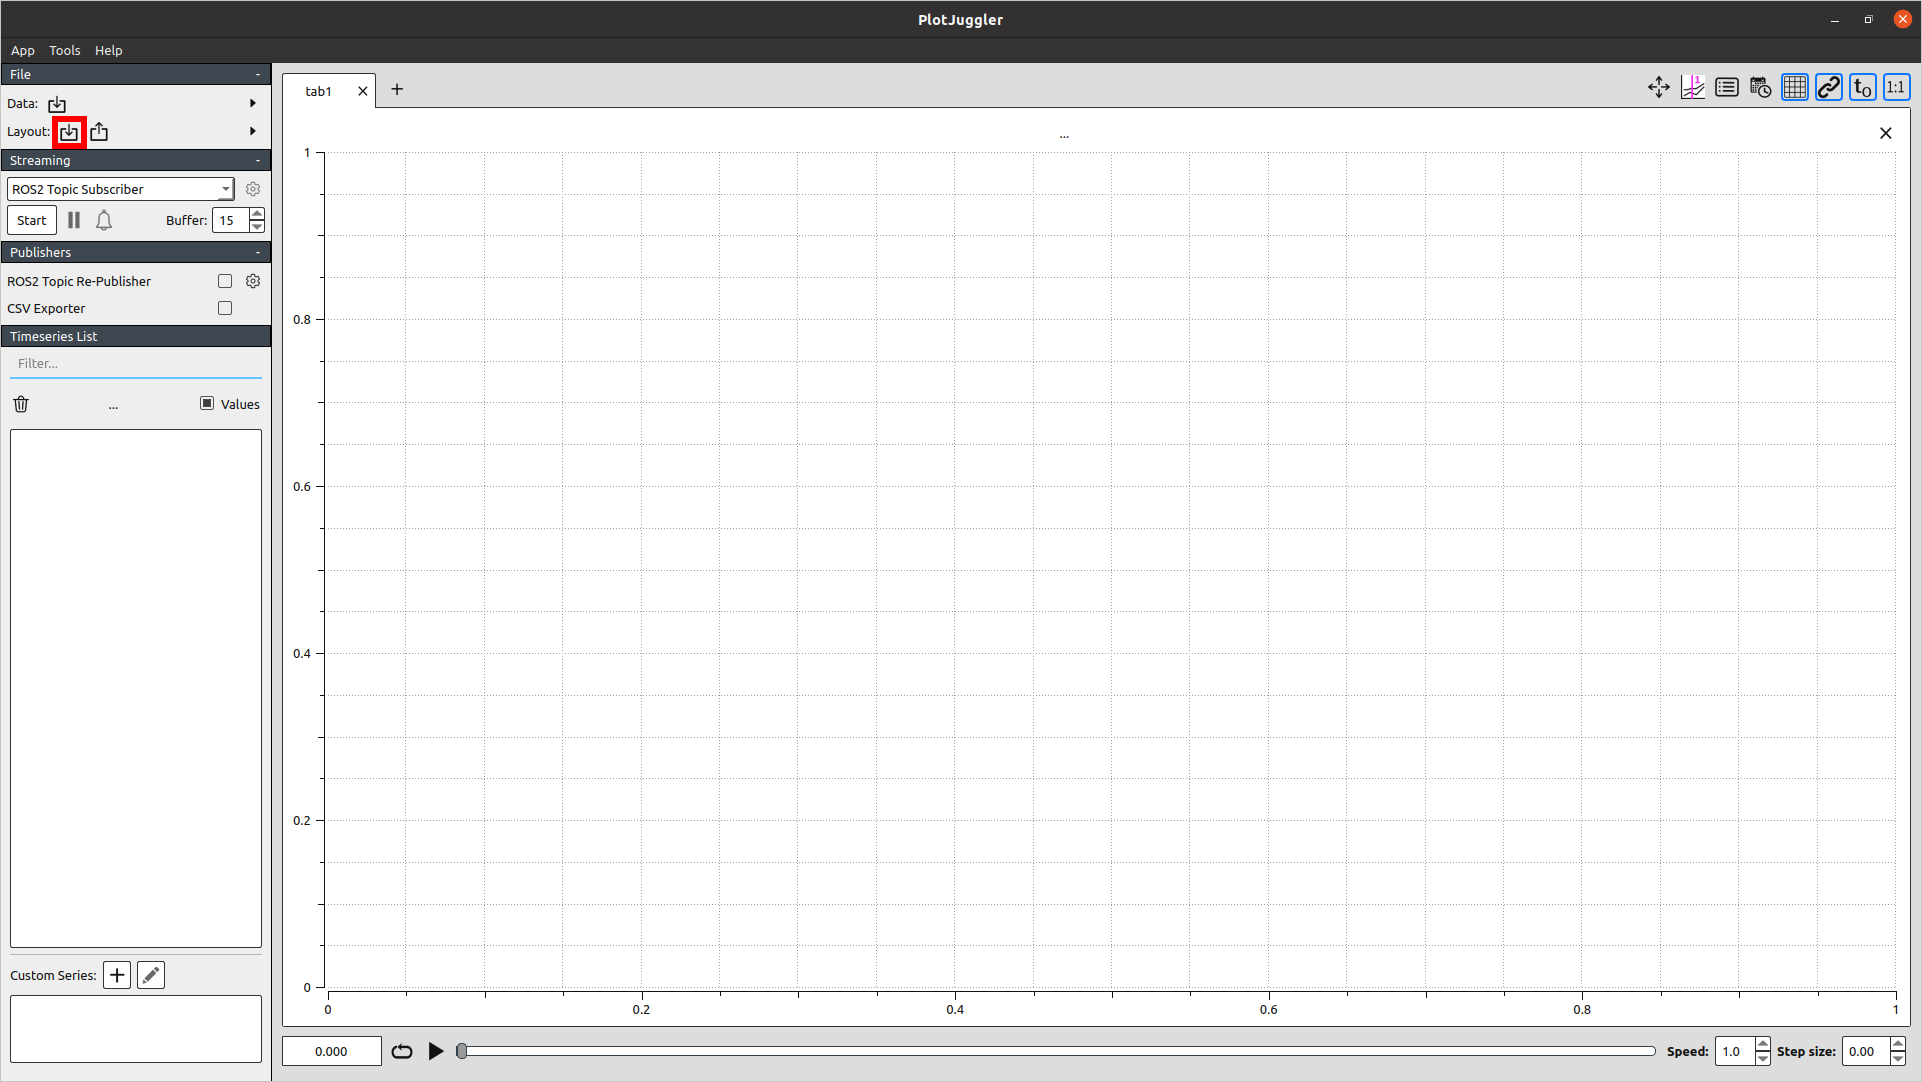Screen dimensions: 1922x1082
Task: Expand recent Data files arrow
Action: pyautogui.click(x=253, y=104)
